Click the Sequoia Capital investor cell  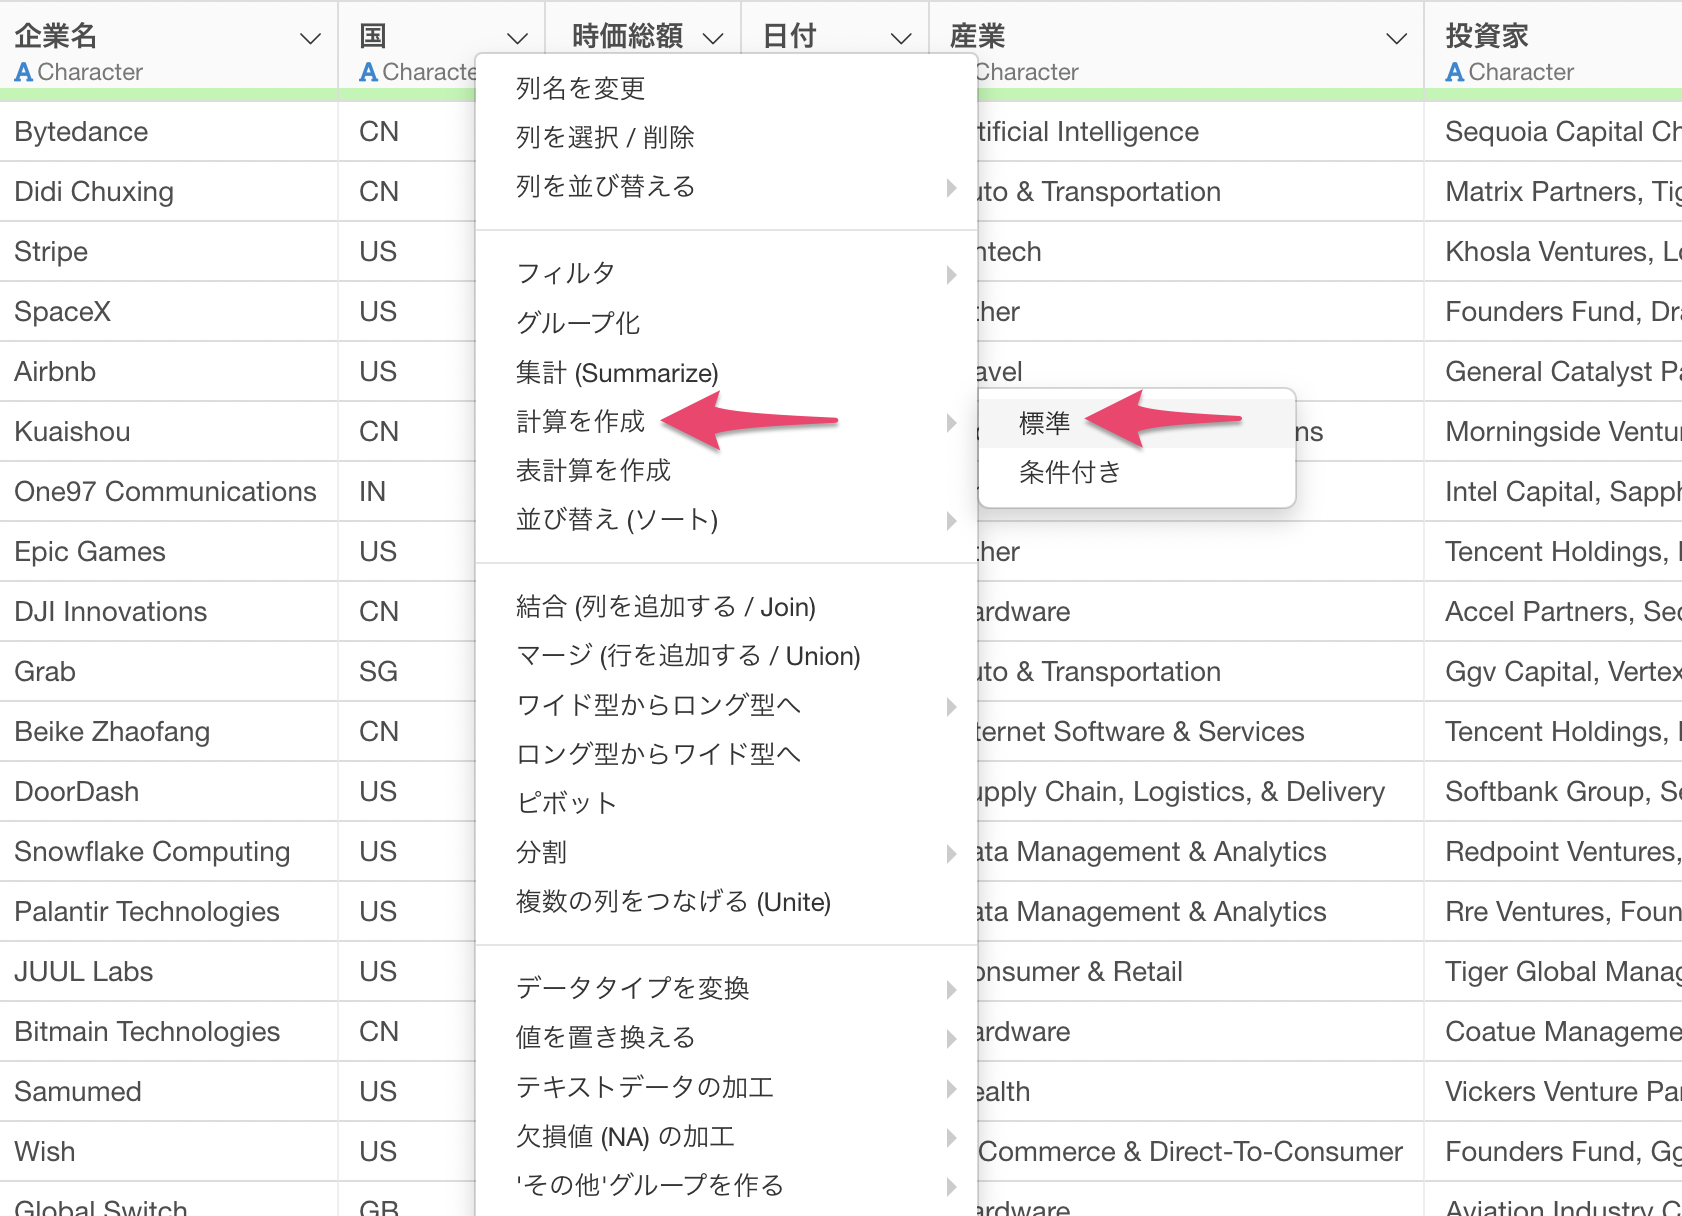1554,131
